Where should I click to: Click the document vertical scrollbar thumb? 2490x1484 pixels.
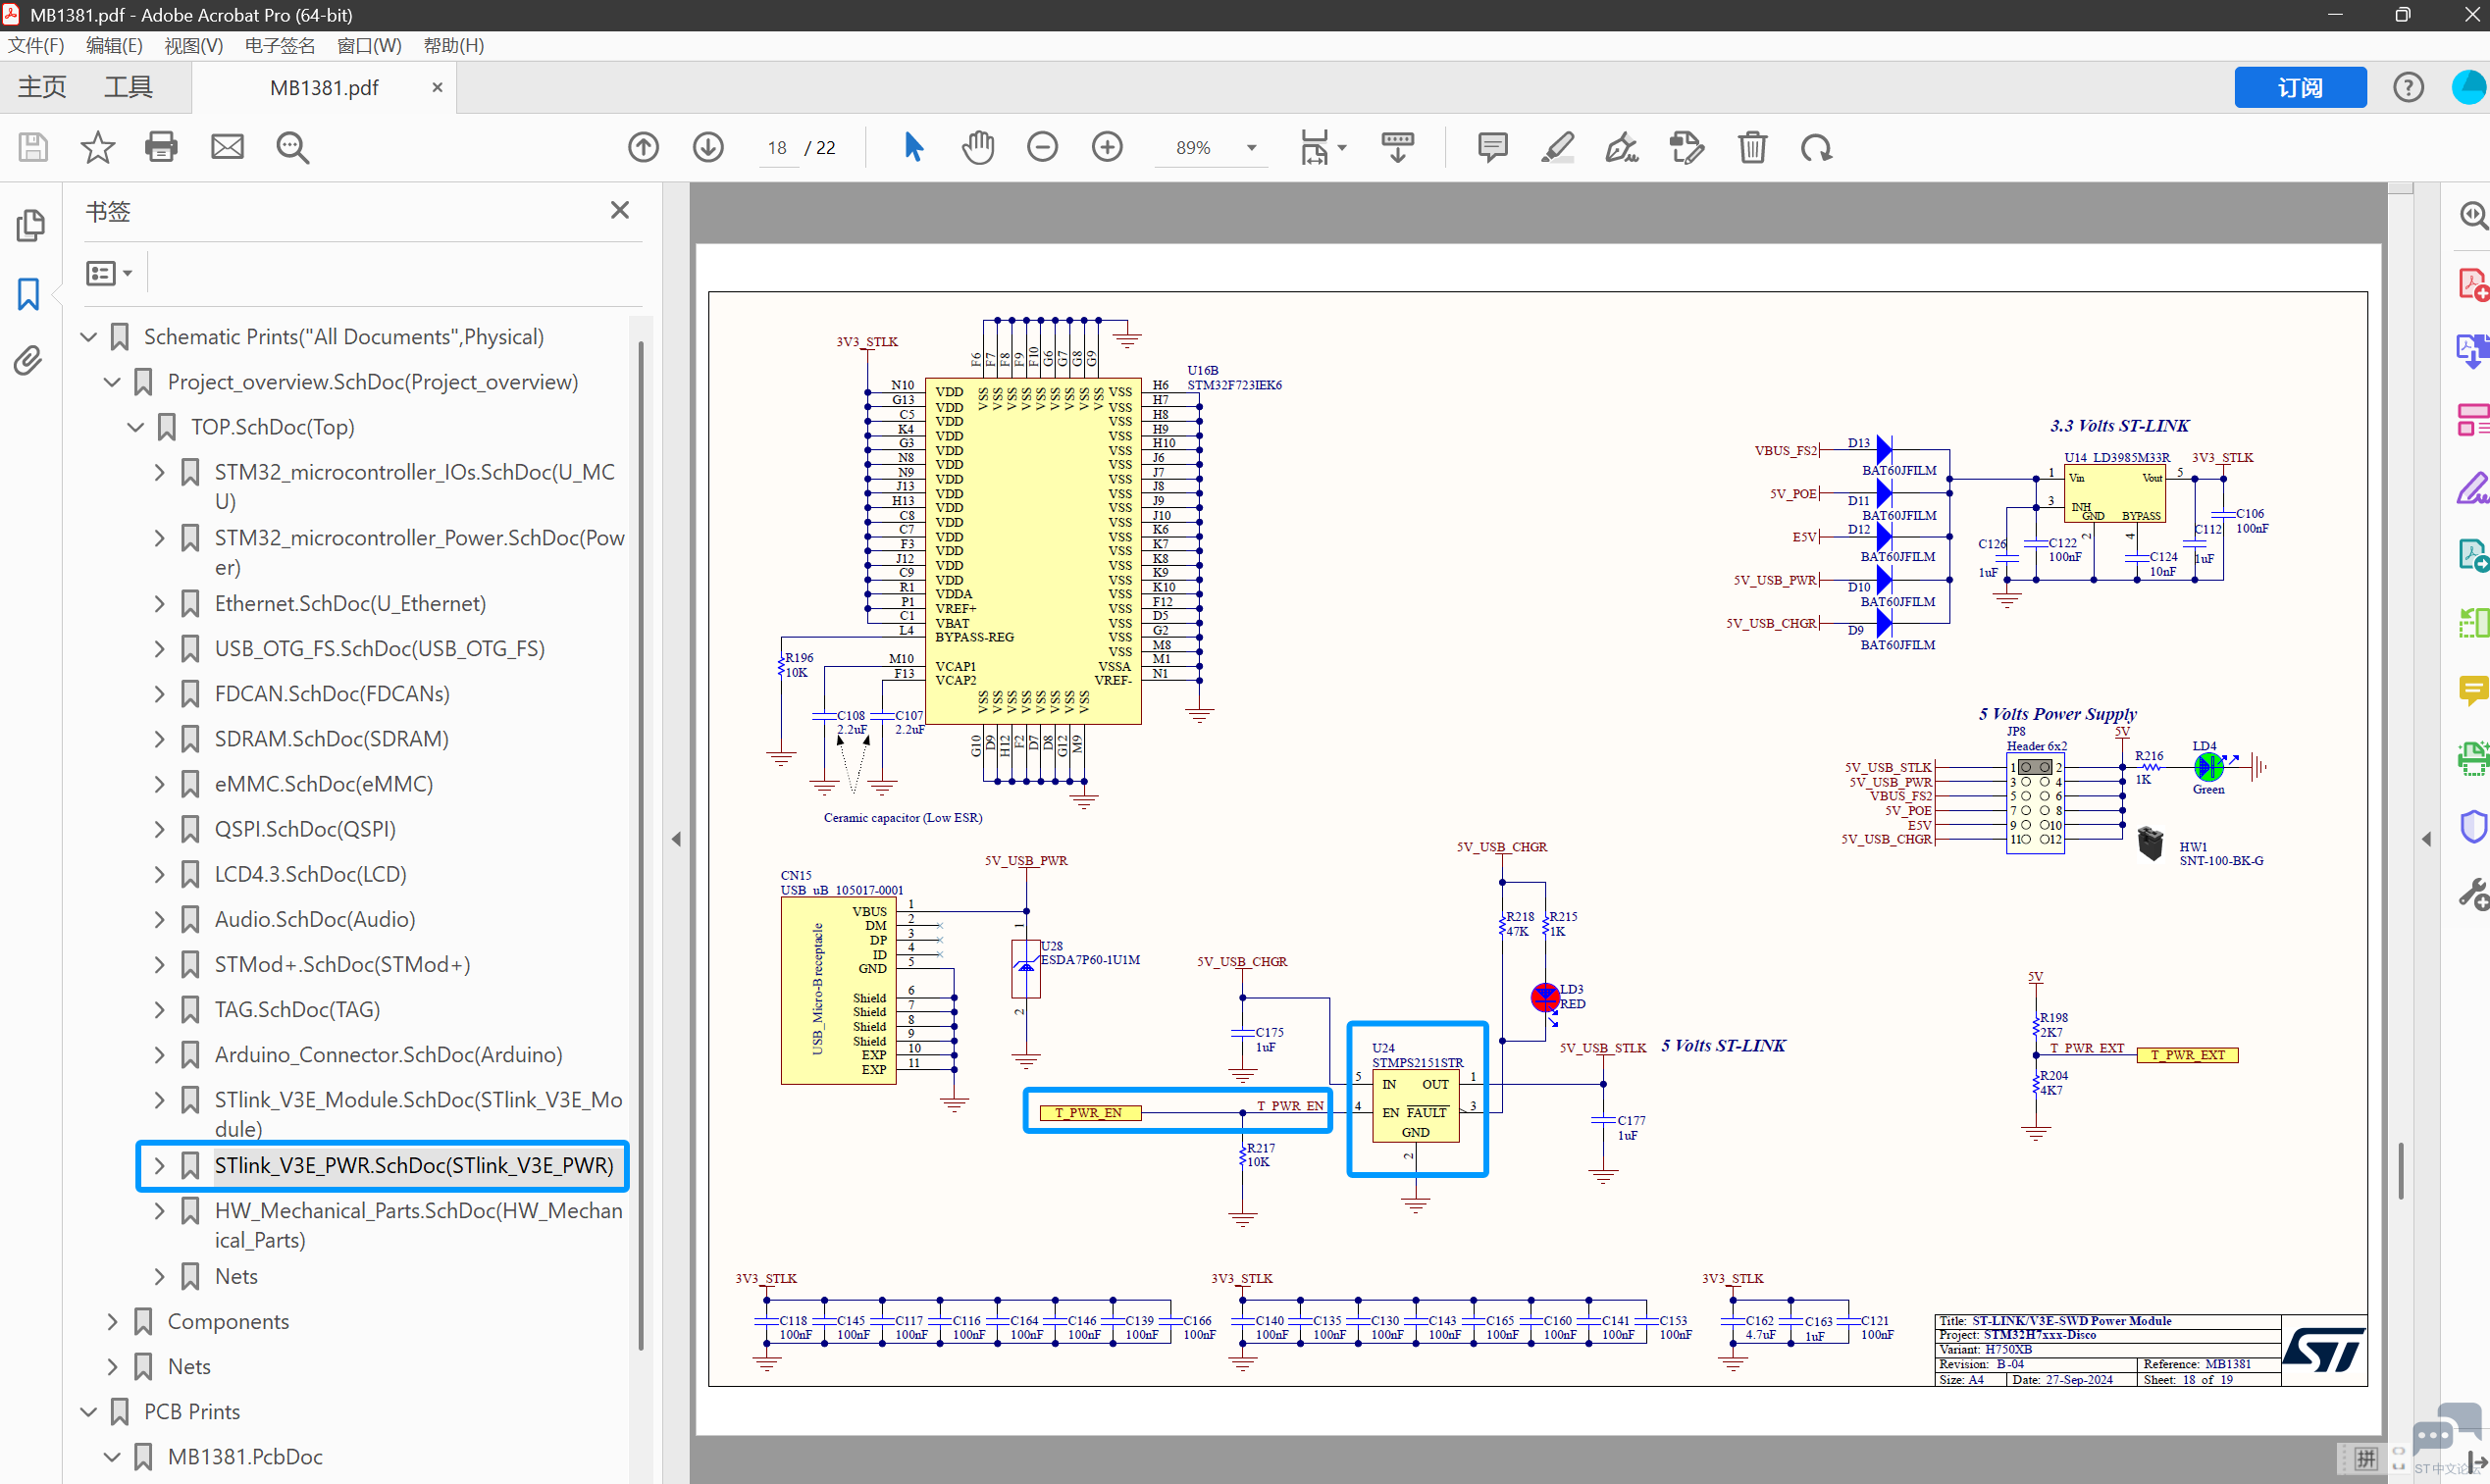(x=2400, y=1170)
